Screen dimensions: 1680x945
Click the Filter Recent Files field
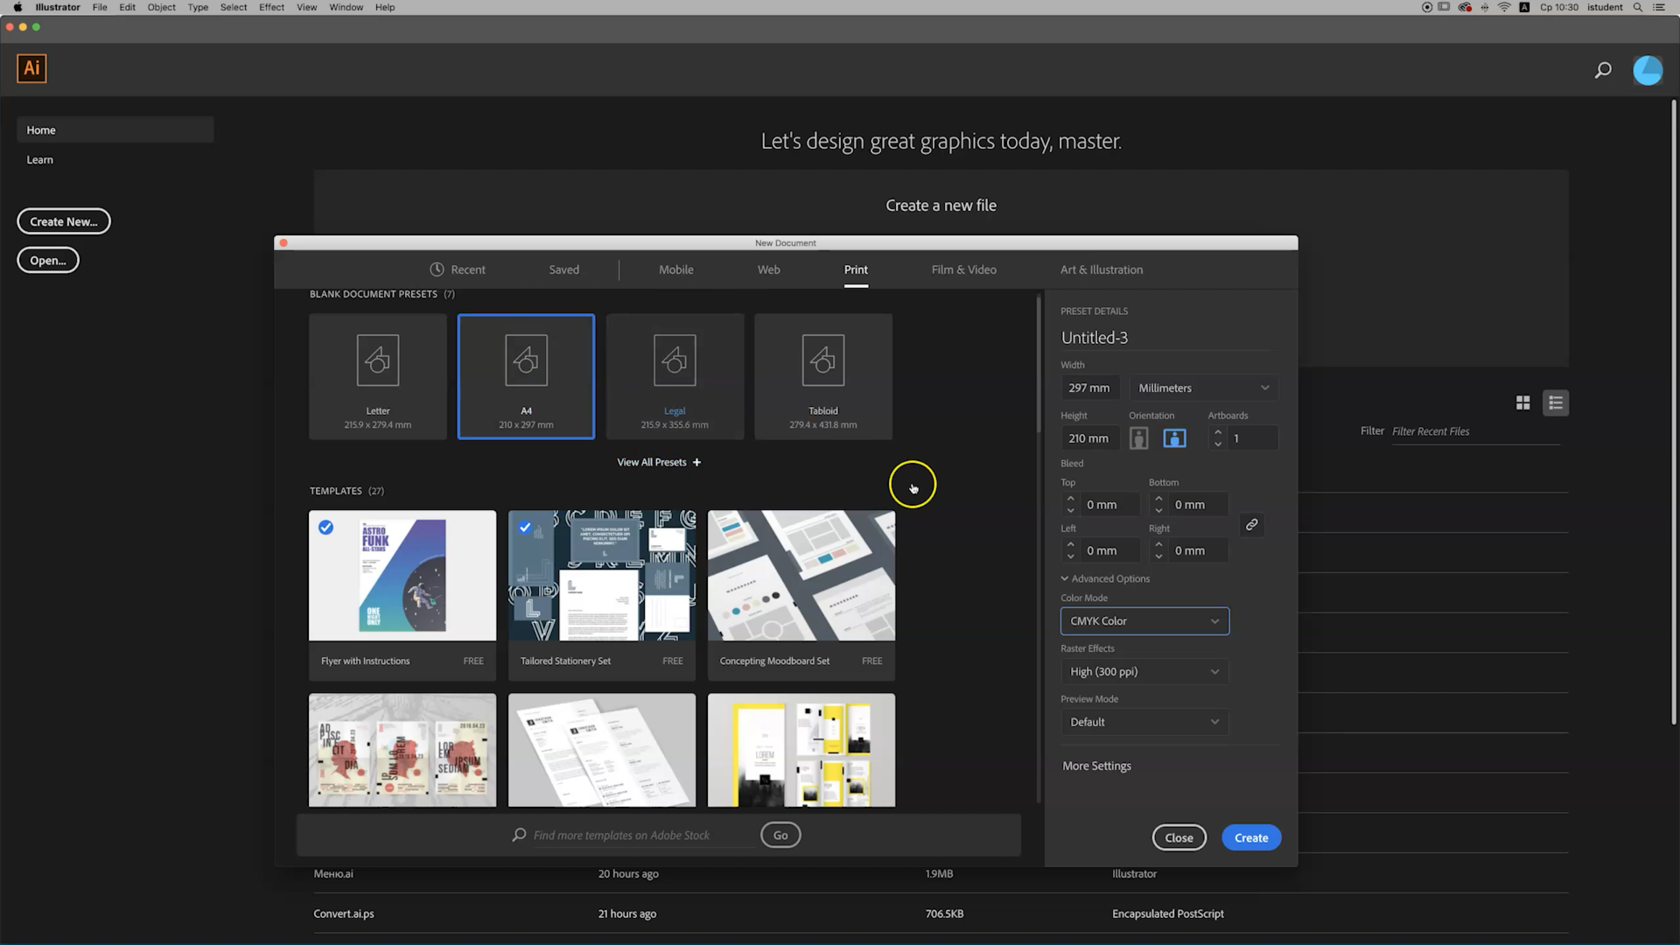pyautogui.click(x=1475, y=432)
